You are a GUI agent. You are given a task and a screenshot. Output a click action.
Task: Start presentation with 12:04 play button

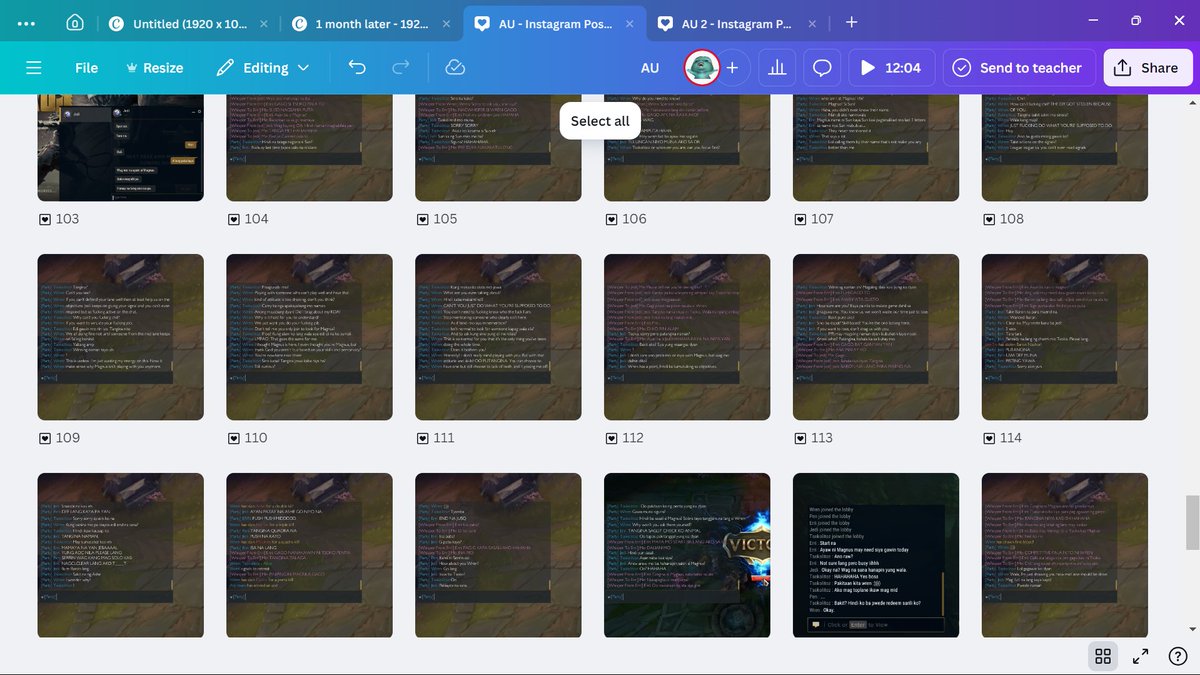pyautogui.click(x=892, y=68)
